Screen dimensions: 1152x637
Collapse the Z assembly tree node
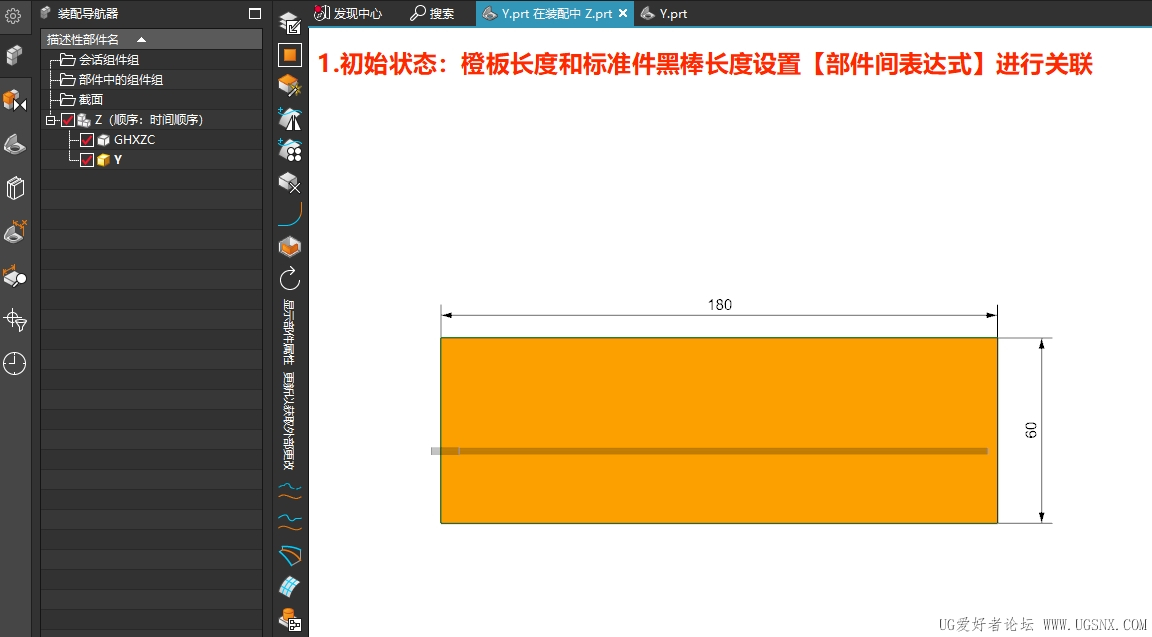click(x=51, y=120)
